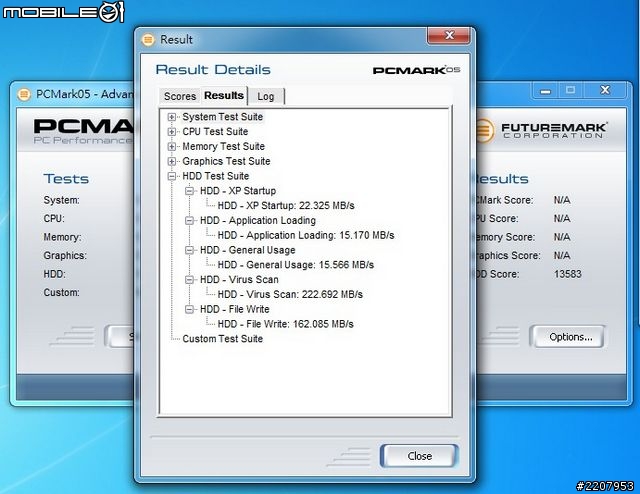Click the HDD Score value 13583

(567, 274)
